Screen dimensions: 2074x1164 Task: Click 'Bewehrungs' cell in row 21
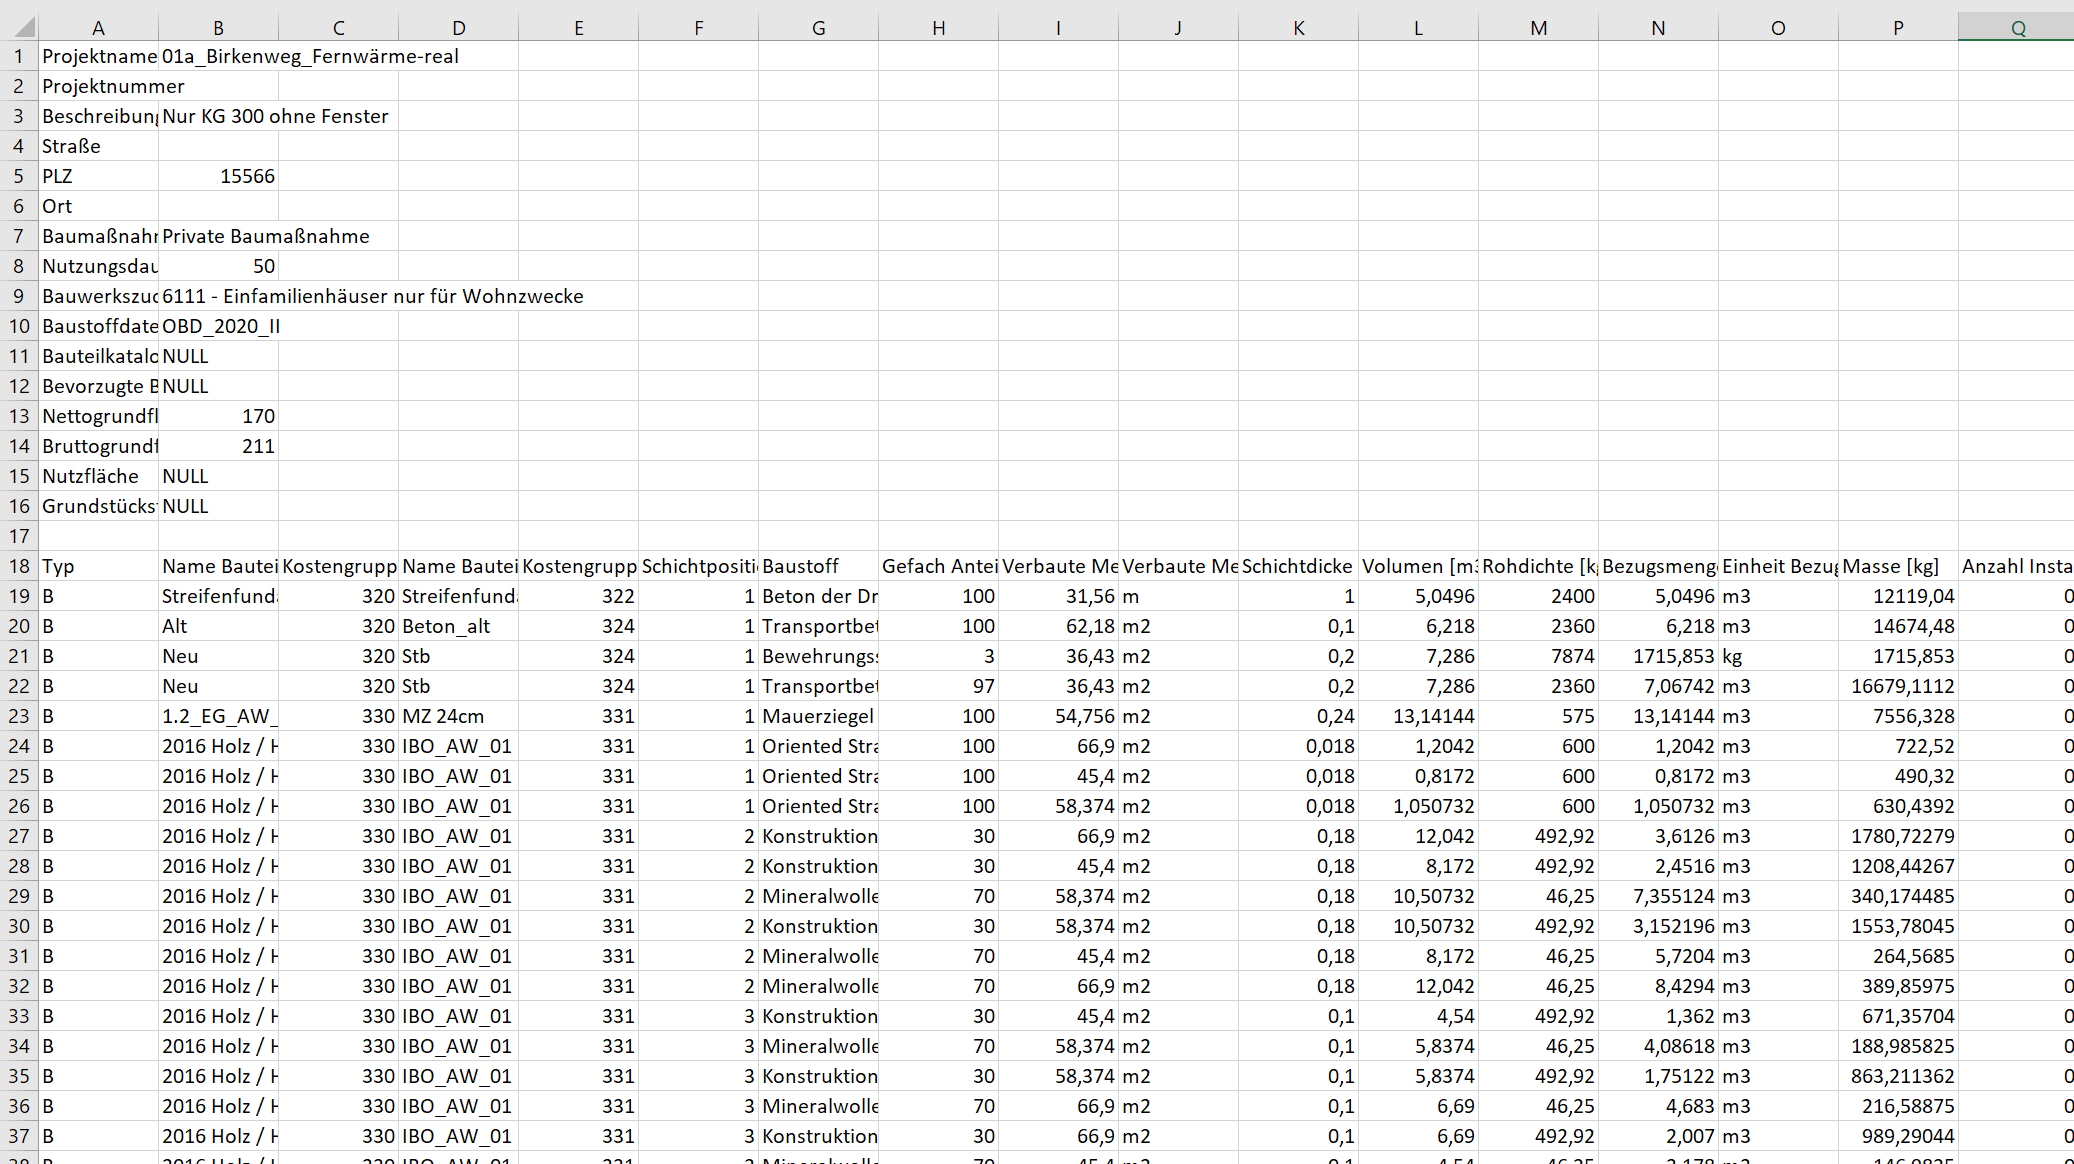[818, 656]
